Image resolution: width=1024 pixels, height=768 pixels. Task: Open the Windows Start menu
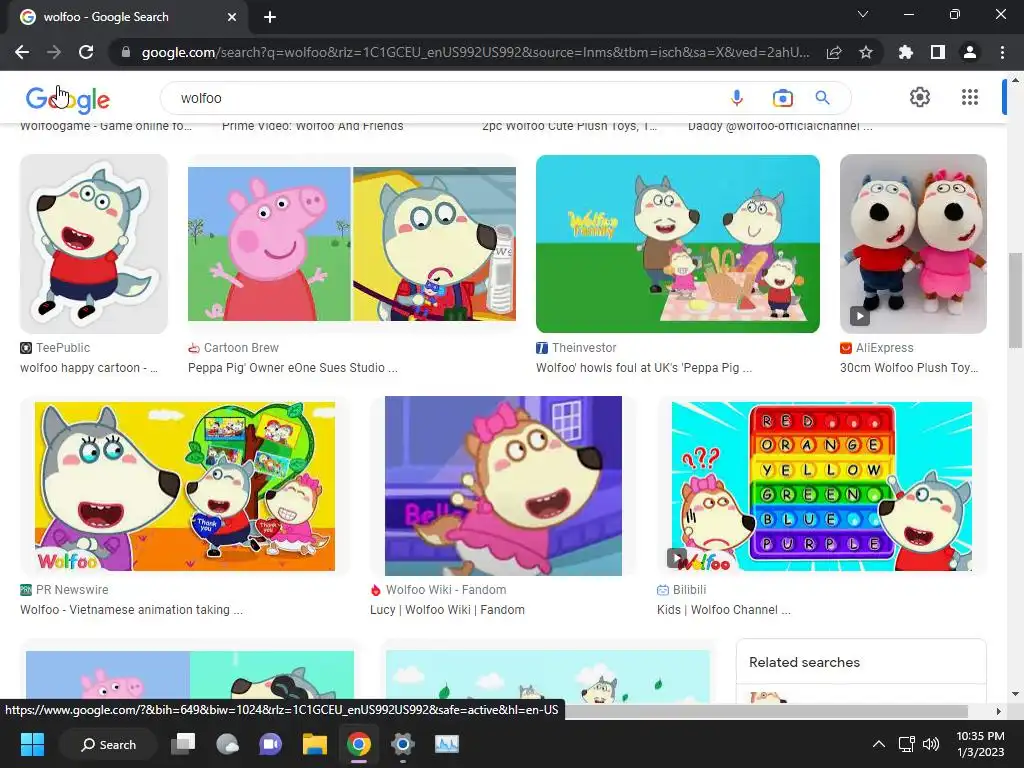click(32, 744)
